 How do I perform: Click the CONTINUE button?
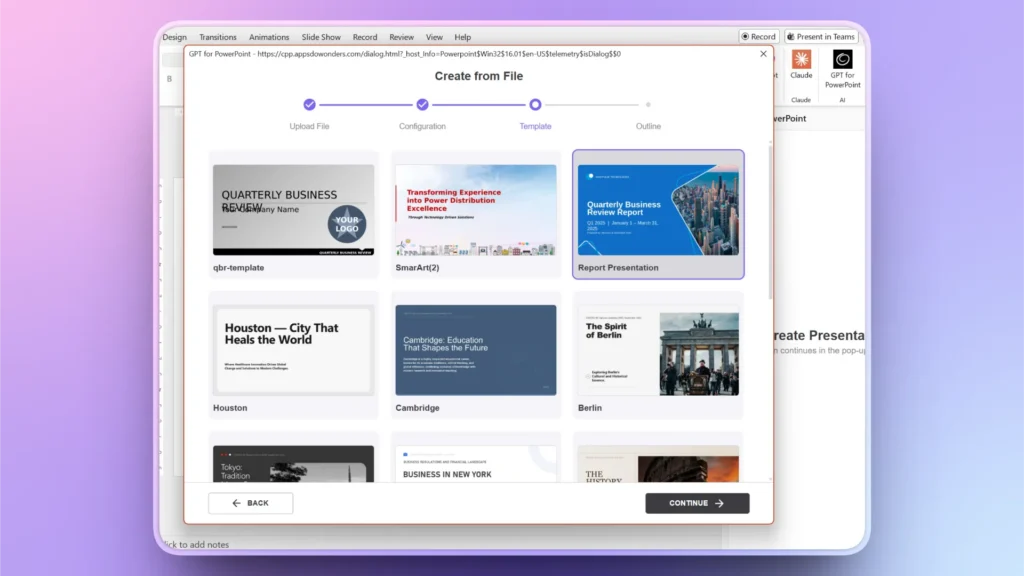pos(697,503)
